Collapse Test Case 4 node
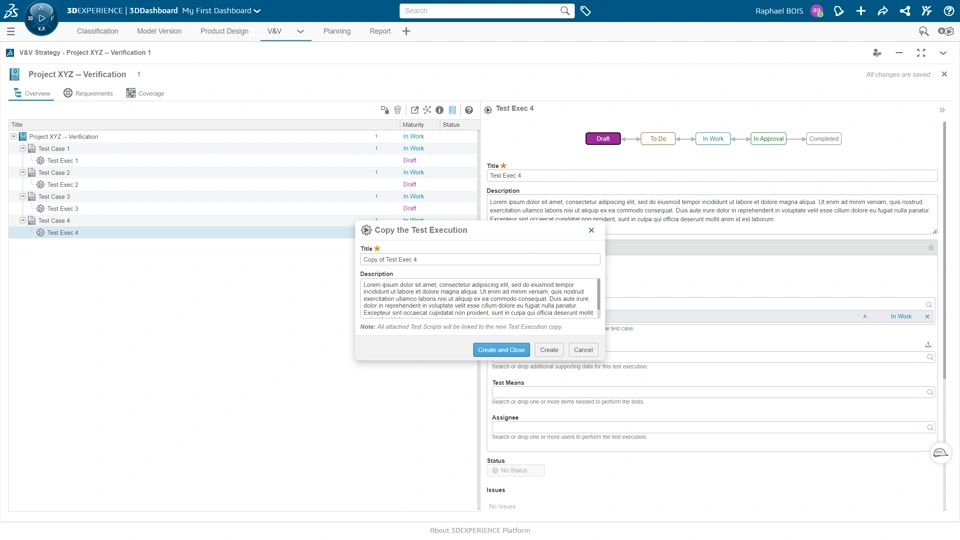Screen dimensions: 960x540 pyautogui.click(x=23, y=220)
